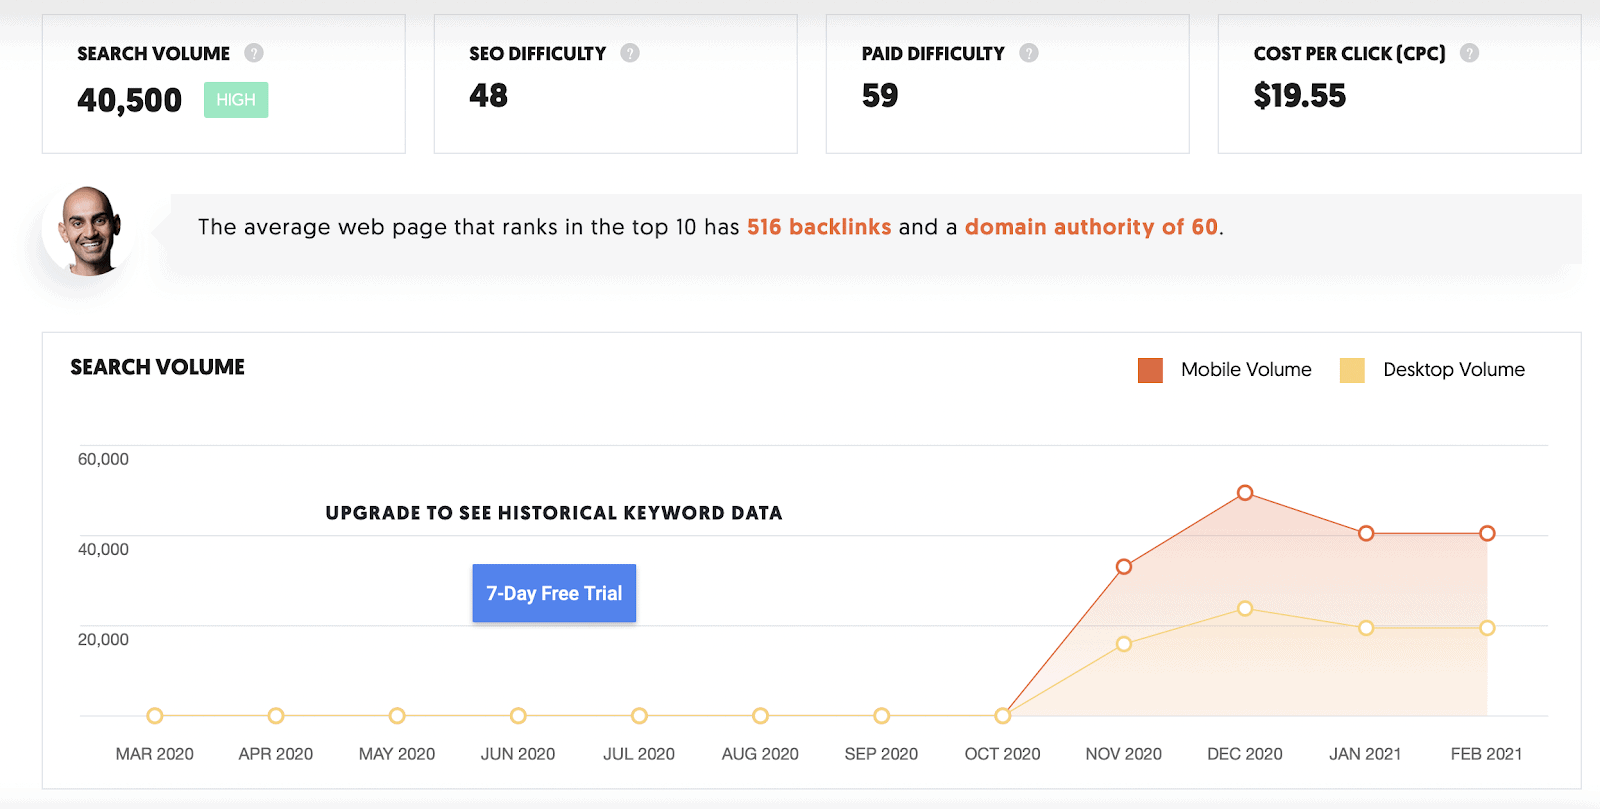The image size is (1600, 809).
Task: Click the Cost Per Click help icon
Action: 1469,53
